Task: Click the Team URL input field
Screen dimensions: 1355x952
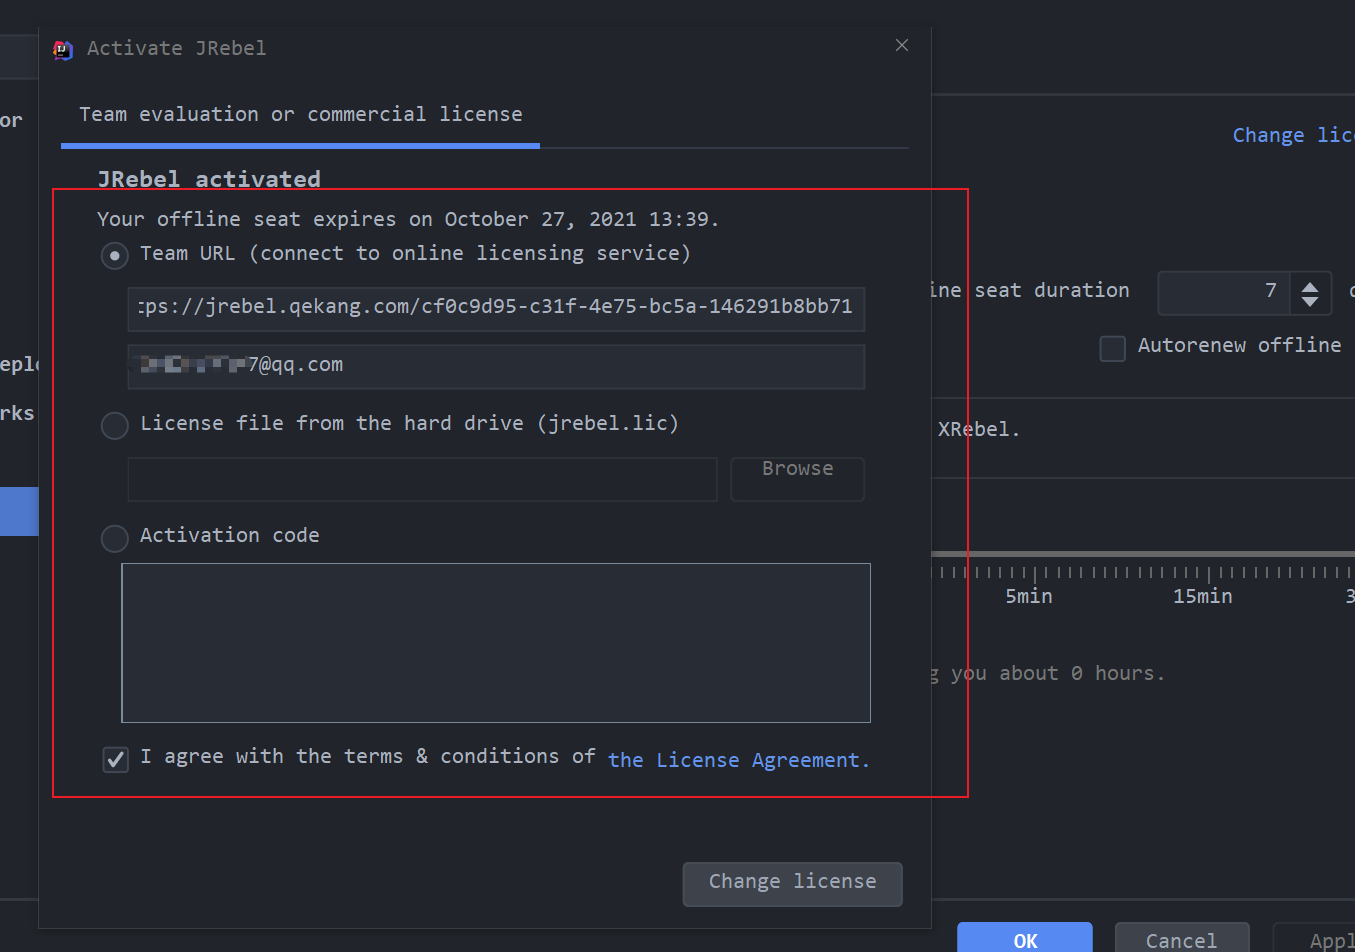Action: [496, 309]
